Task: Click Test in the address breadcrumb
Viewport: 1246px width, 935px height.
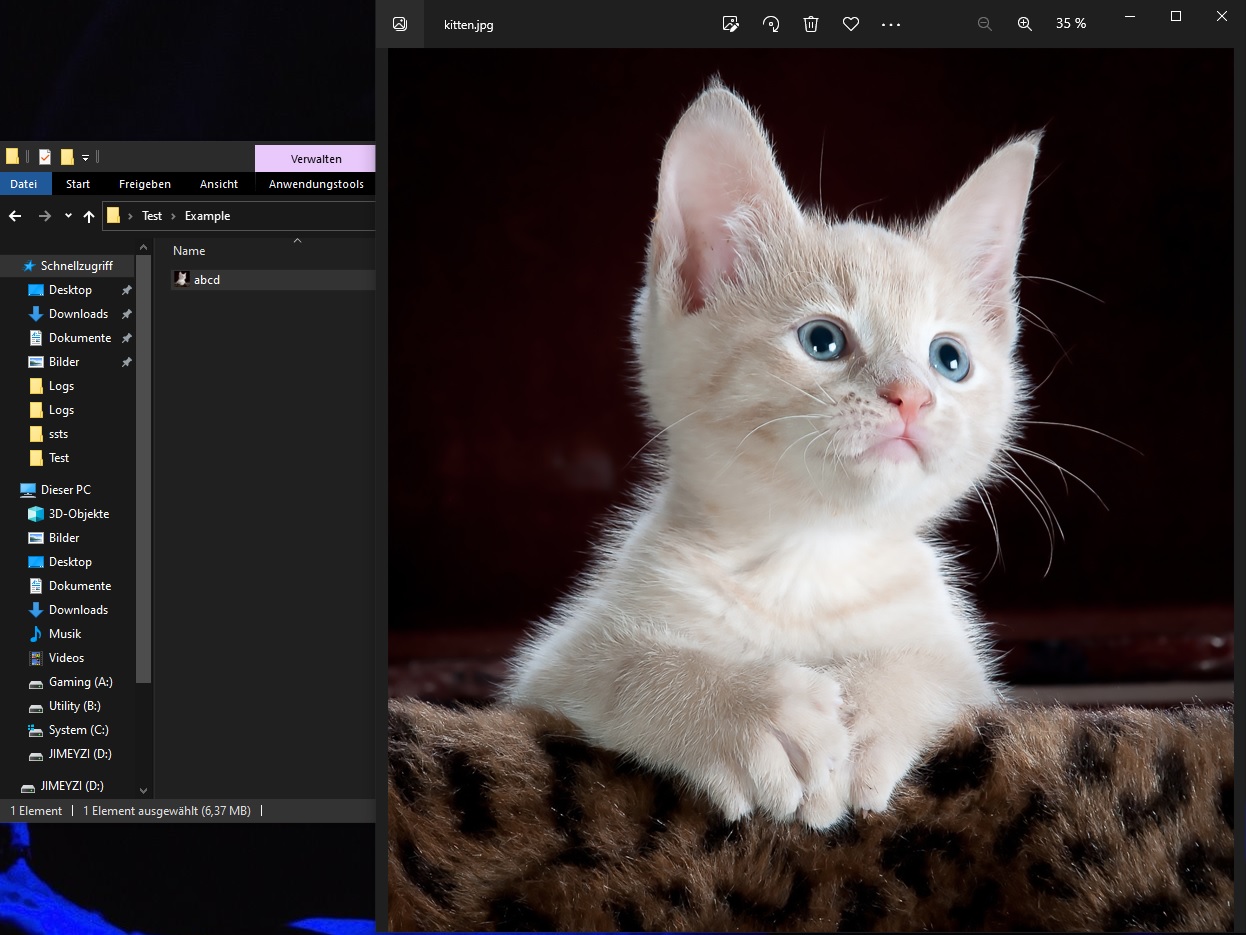Action: (152, 216)
